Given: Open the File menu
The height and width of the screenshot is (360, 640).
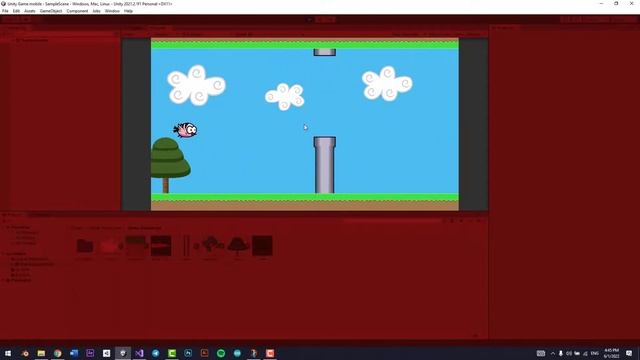Looking at the screenshot, I should pyautogui.click(x=5, y=11).
